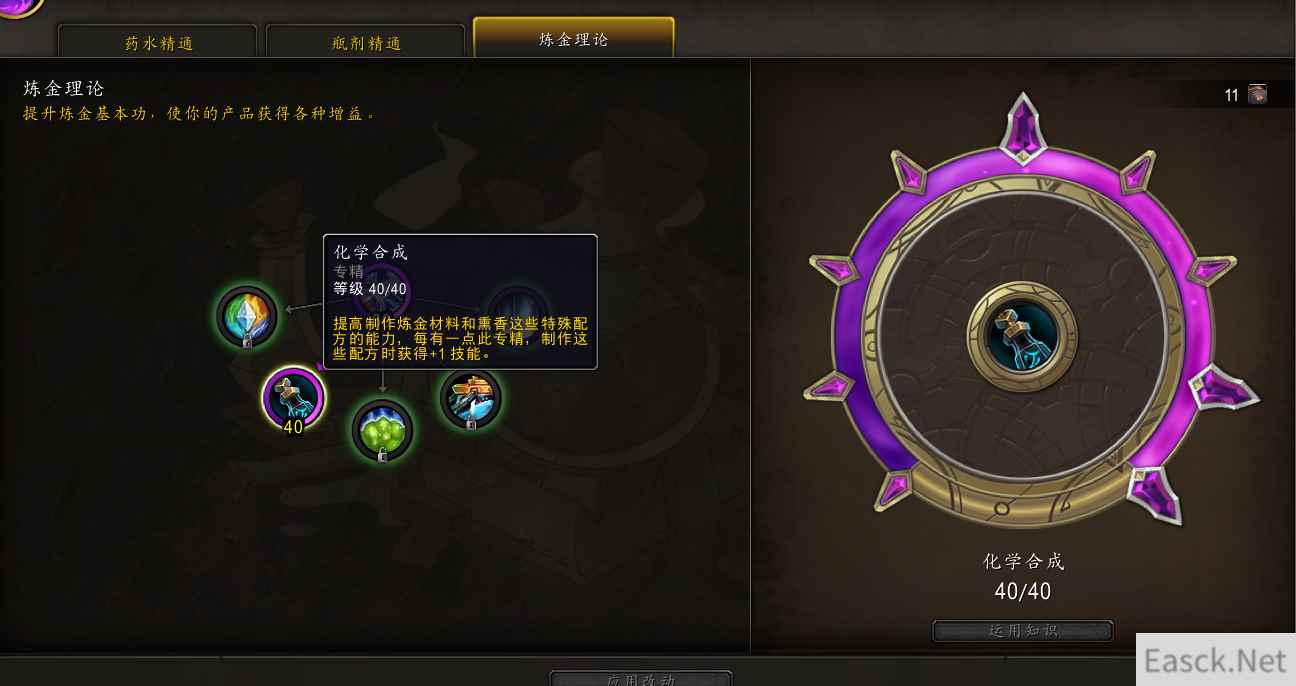This screenshot has width=1296, height=686.
Task: Click the gem at wheel's right side
Action: click(x=1209, y=270)
